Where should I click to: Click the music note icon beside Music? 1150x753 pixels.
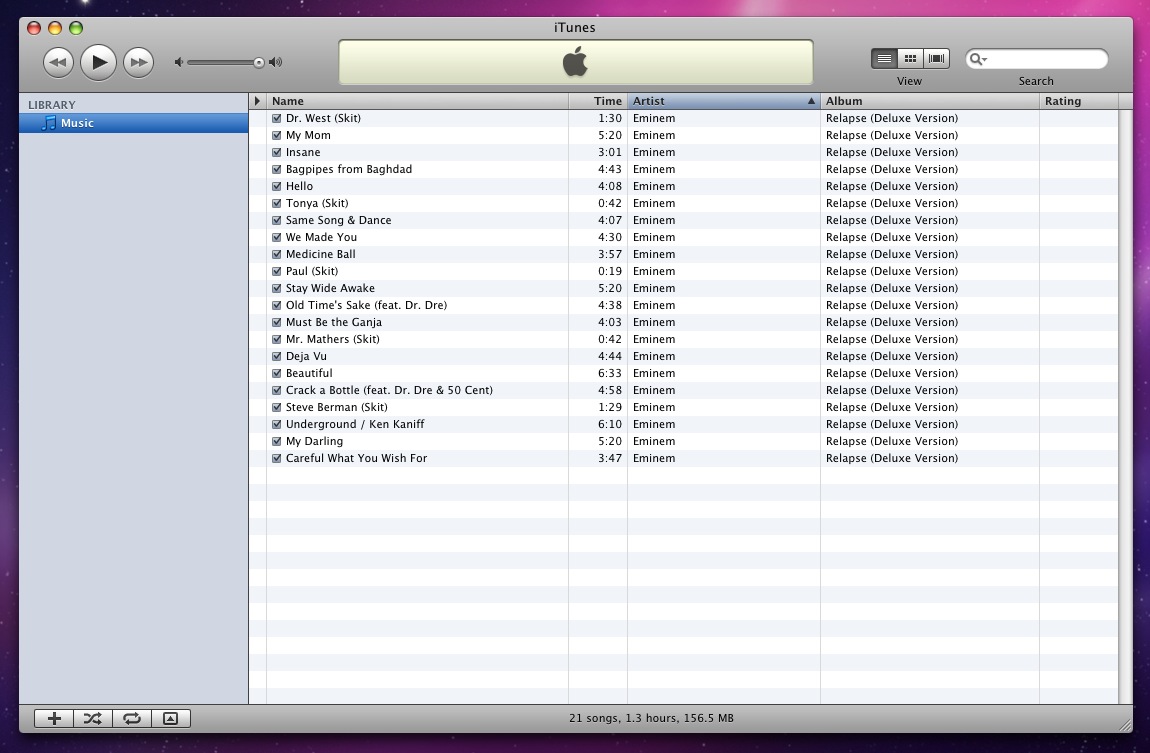pyautogui.click(x=48, y=123)
